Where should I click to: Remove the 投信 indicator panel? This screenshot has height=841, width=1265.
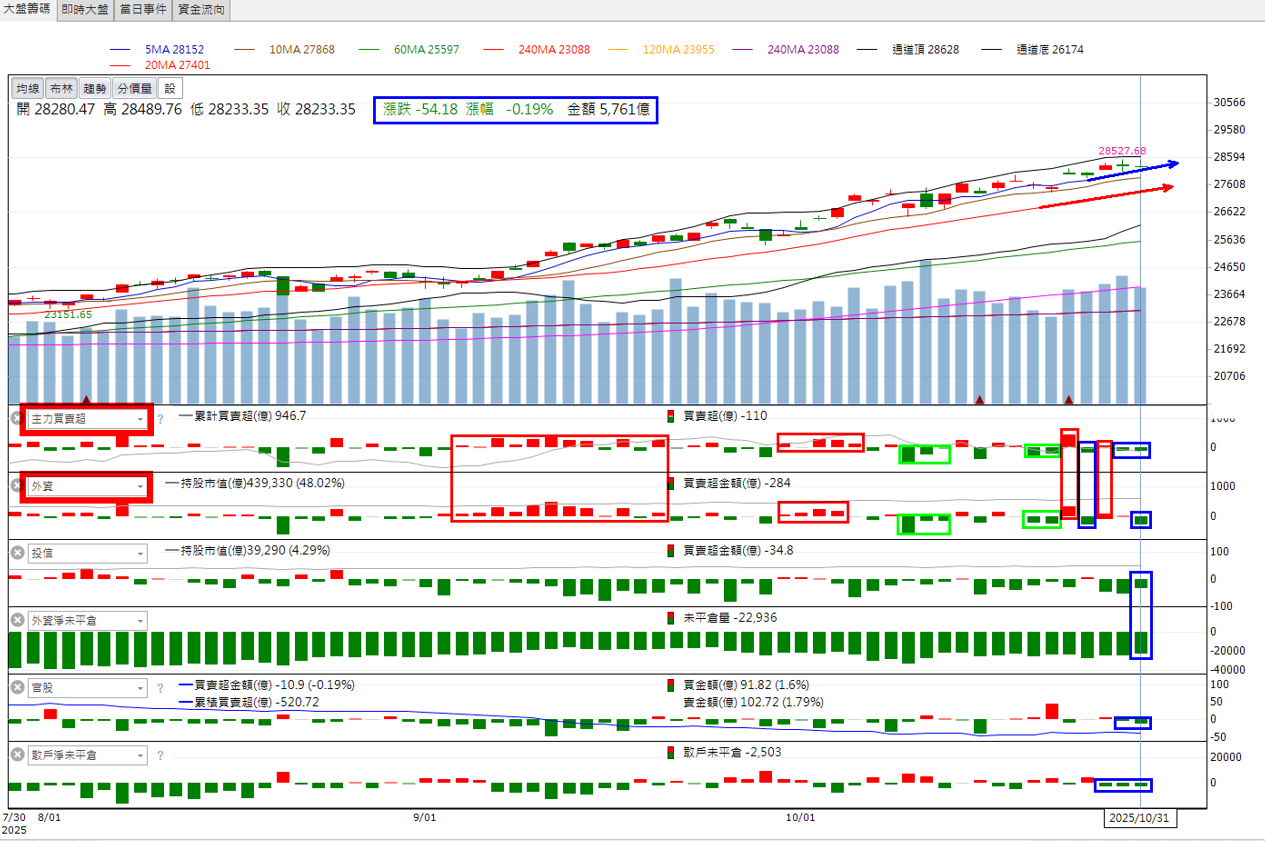(16, 553)
